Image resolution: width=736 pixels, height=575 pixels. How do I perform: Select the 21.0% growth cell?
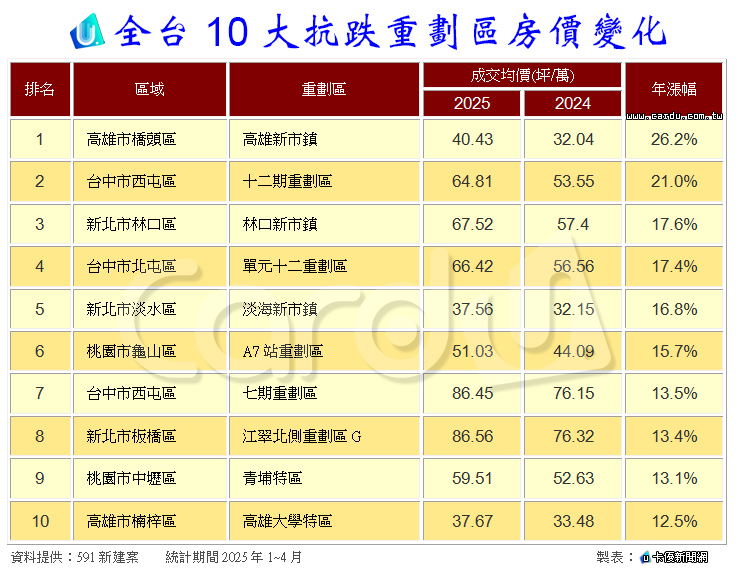coord(674,181)
